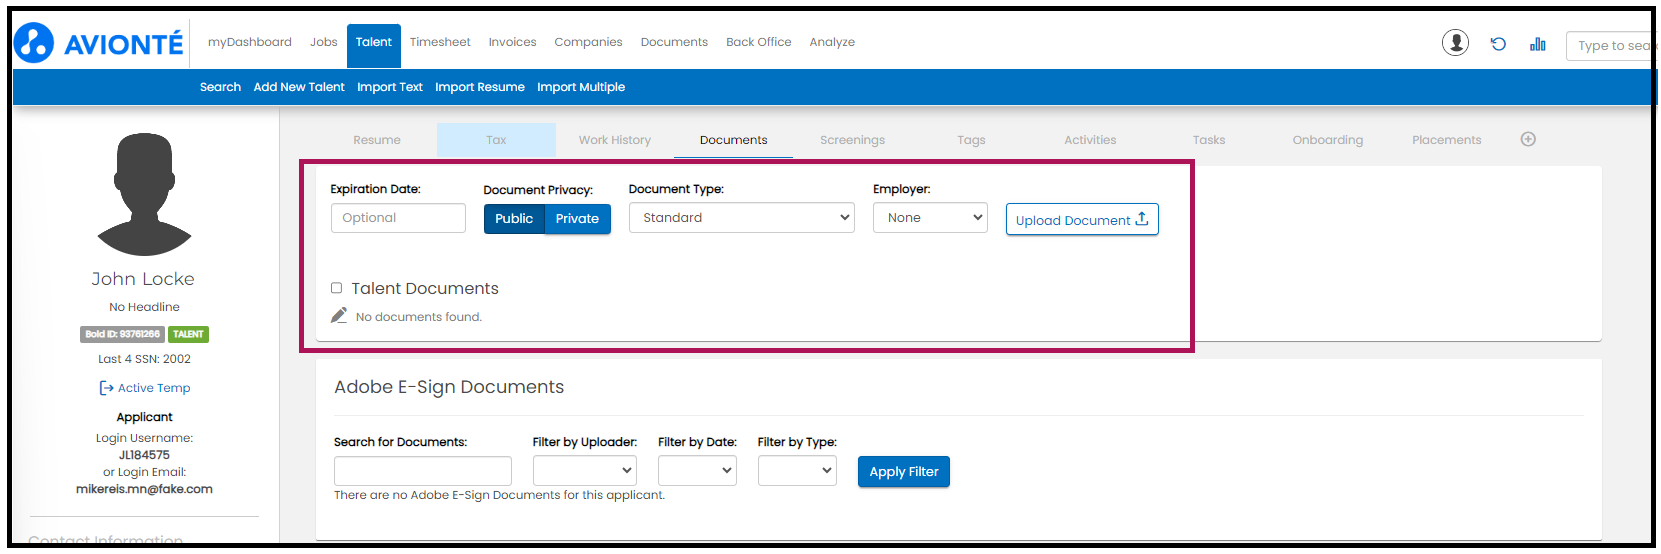The image size is (1661, 554).
Task: Open the Filter by Uploader dropdown
Action: tap(584, 470)
